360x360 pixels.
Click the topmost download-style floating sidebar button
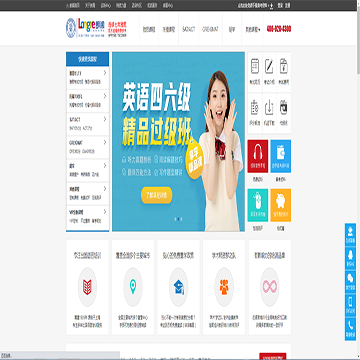coord(350,235)
